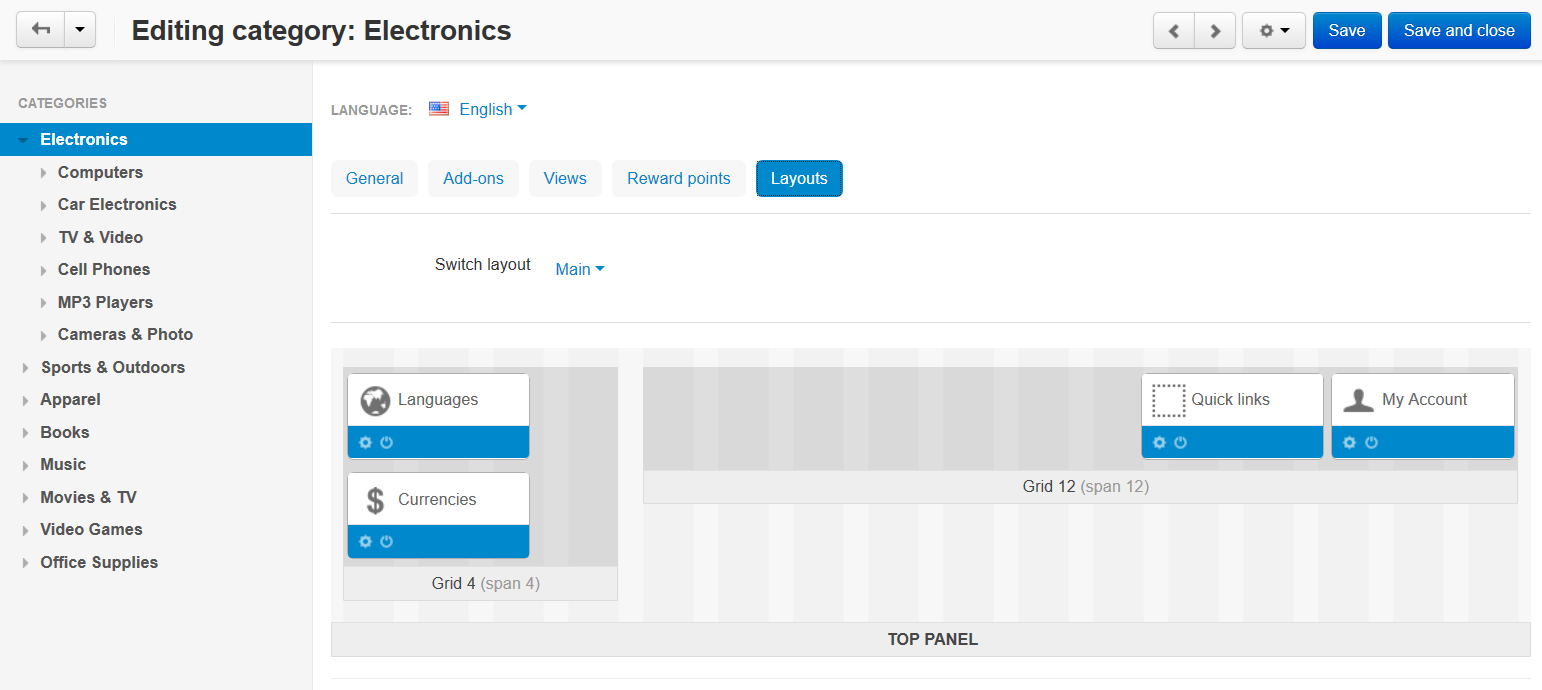Image resolution: width=1542 pixels, height=690 pixels.
Task: Toggle power icon on Quick links block
Action: point(1181,442)
